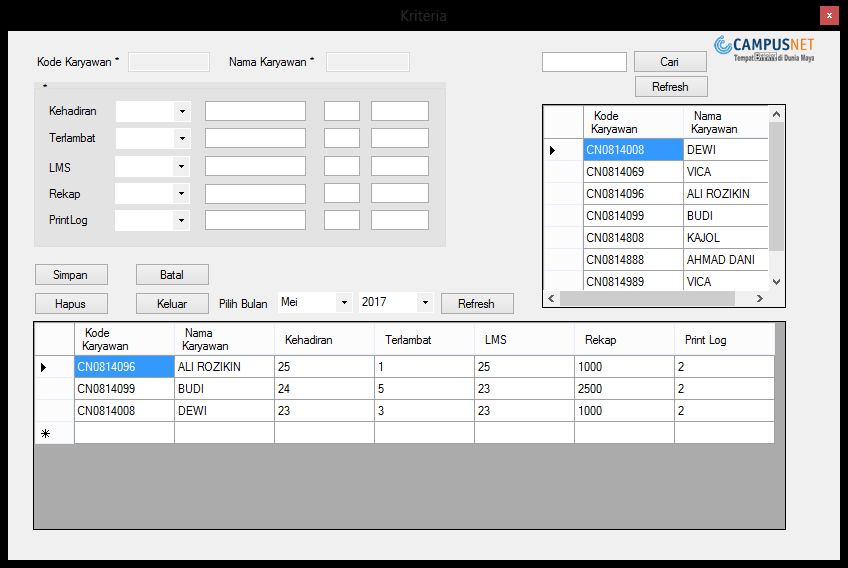848x568 pixels.
Task: Close the Kriteria window
Action: [828, 15]
